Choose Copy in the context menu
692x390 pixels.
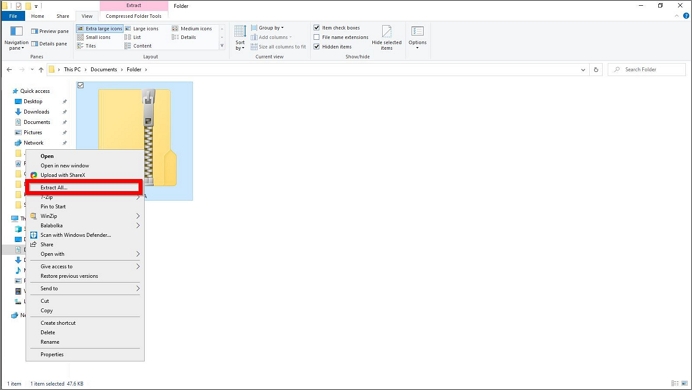pyautogui.click(x=85, y=311)
